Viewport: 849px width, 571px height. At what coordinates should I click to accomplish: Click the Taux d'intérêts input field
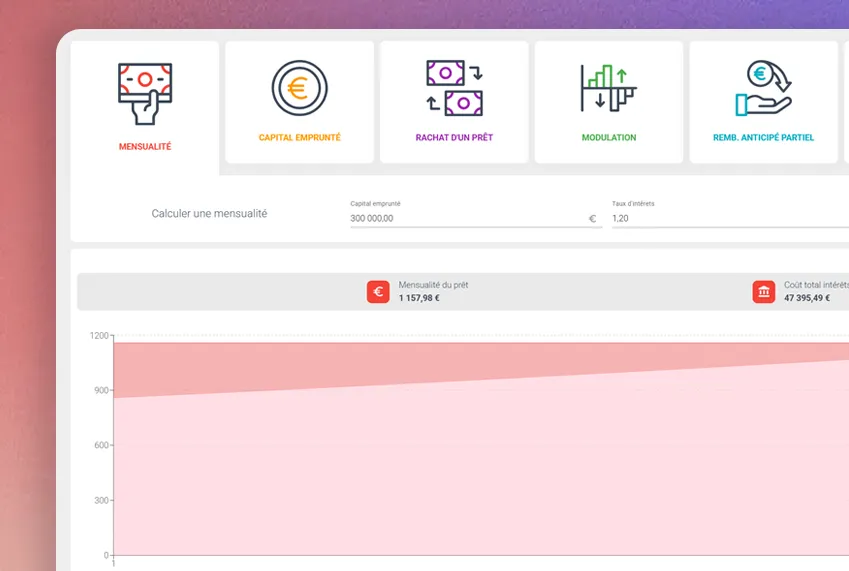(x=730, y=218)
